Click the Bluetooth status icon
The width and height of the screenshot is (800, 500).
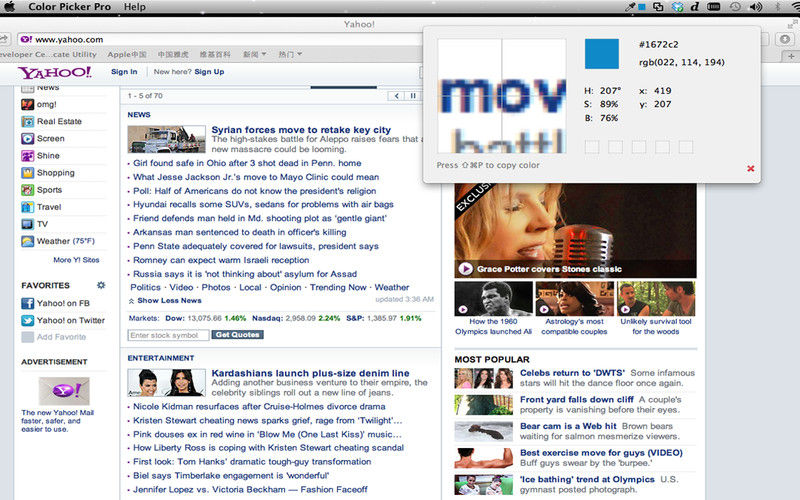[x=778, y=7]
